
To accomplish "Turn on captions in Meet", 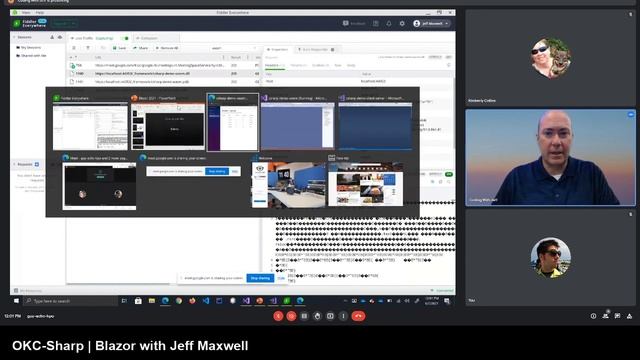I will click(304, 316).
